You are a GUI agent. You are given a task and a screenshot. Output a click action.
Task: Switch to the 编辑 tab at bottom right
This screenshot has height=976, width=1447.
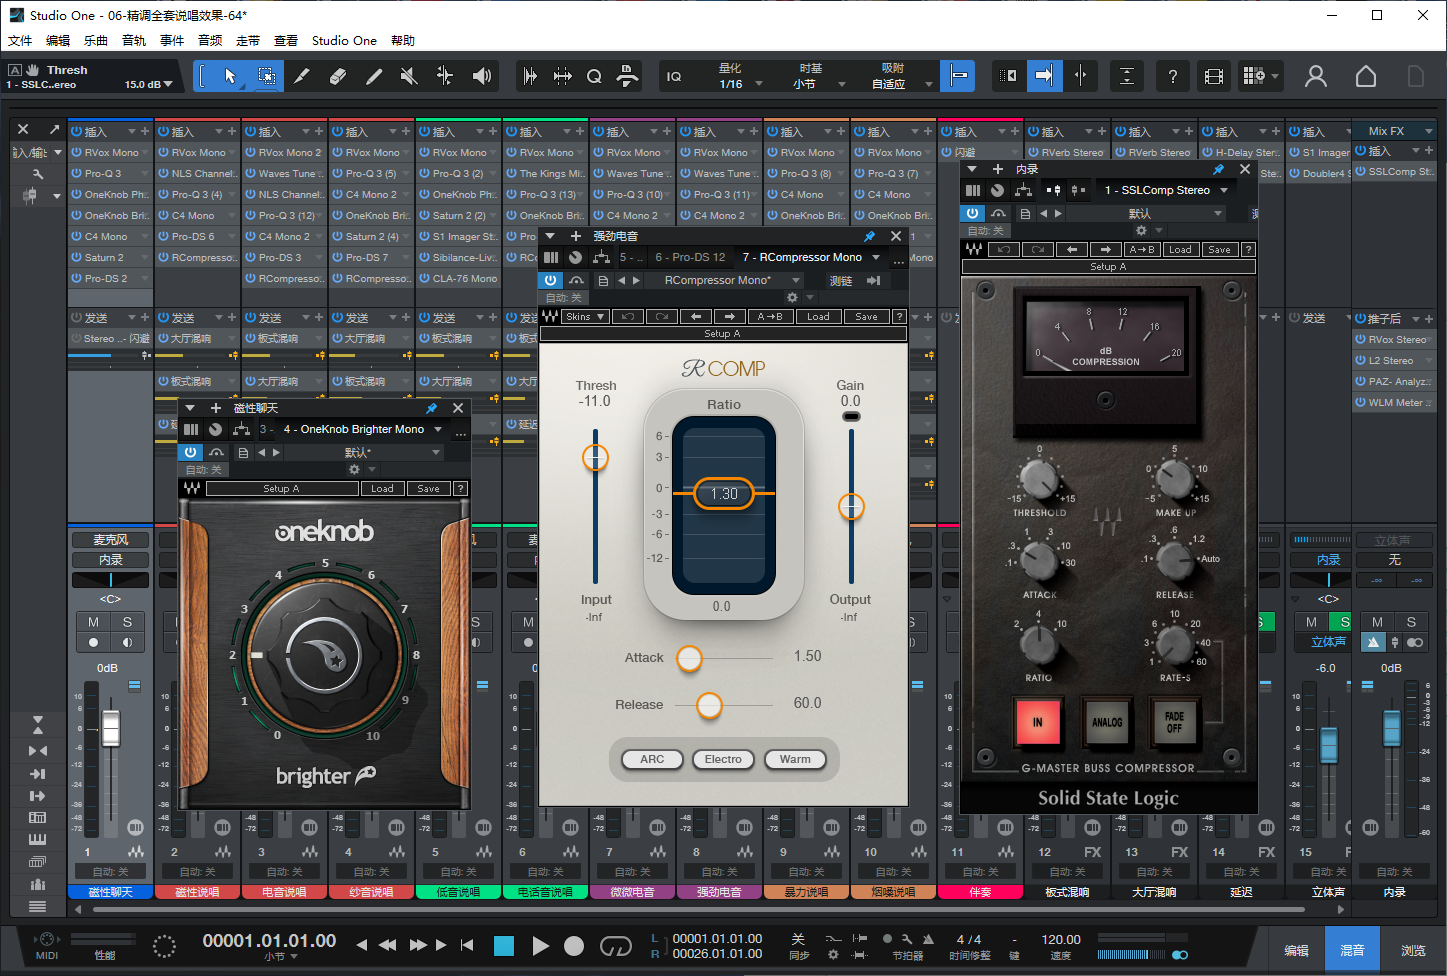(x=1296, y=951)
